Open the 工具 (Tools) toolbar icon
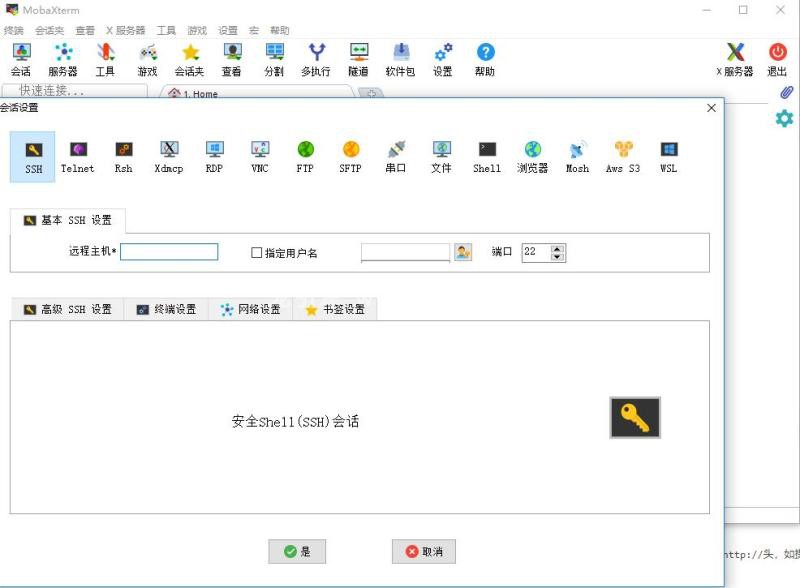800x588 pixels. 106,60
